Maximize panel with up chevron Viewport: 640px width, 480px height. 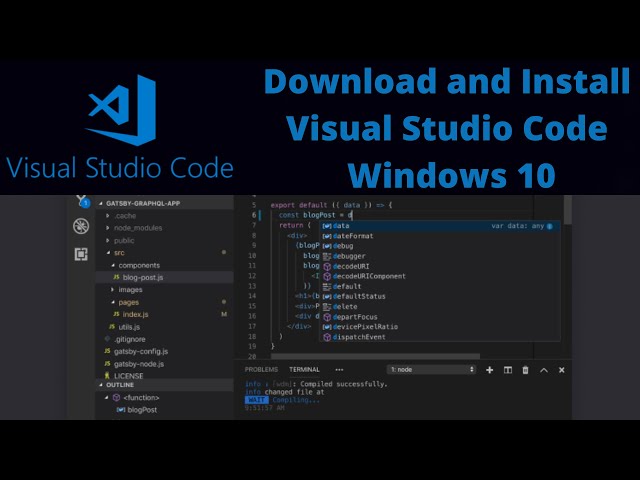pos(544,370)
